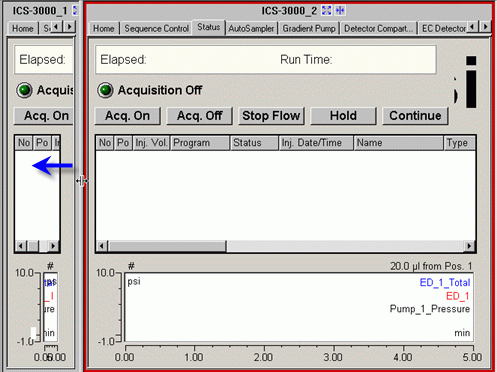Screen dimensions: 497x372
Task: Click the panel icon next to ICS-3000_1 title
Action: pyautogui.click(x=75, y=11)
